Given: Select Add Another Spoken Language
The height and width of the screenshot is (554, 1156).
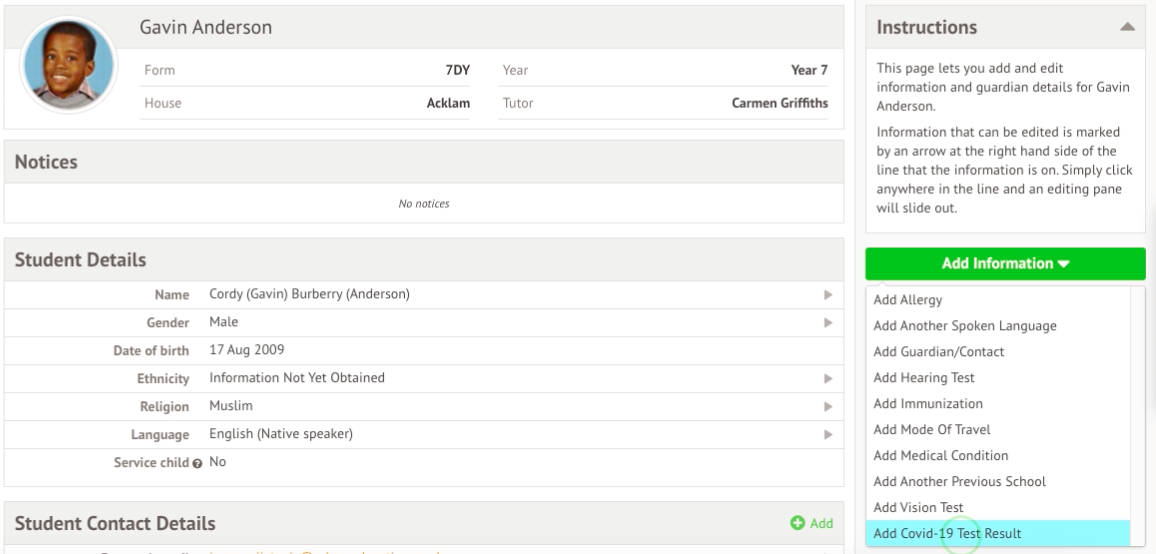Looking at the screenshot, I should [965, 325].
